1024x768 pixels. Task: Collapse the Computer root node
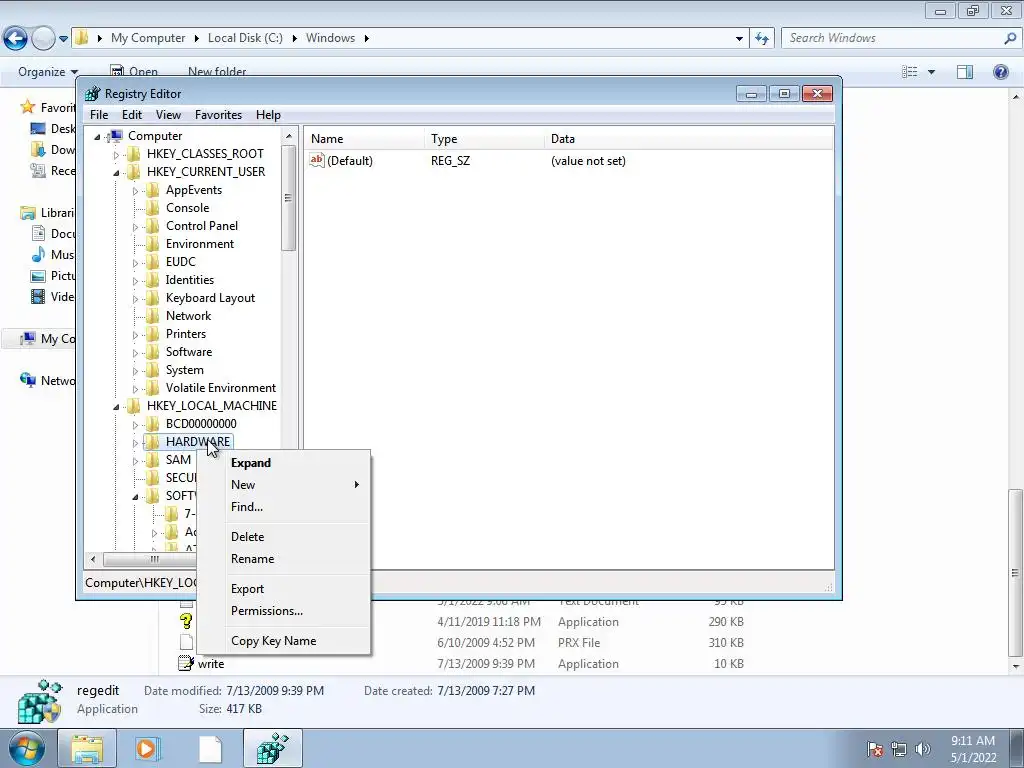(x=97, y=136)
